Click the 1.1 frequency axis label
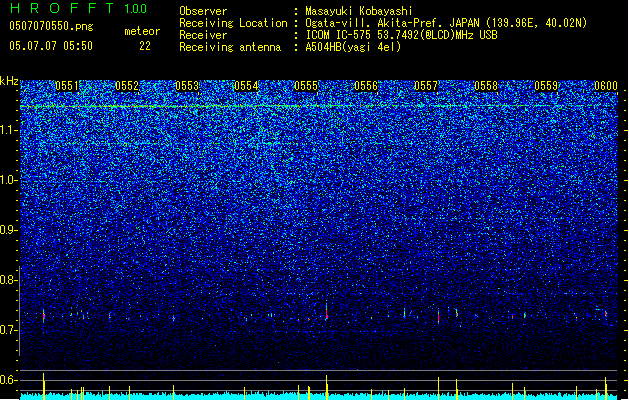The width and height of the screenshot is (629, 400). click(9, 130)
